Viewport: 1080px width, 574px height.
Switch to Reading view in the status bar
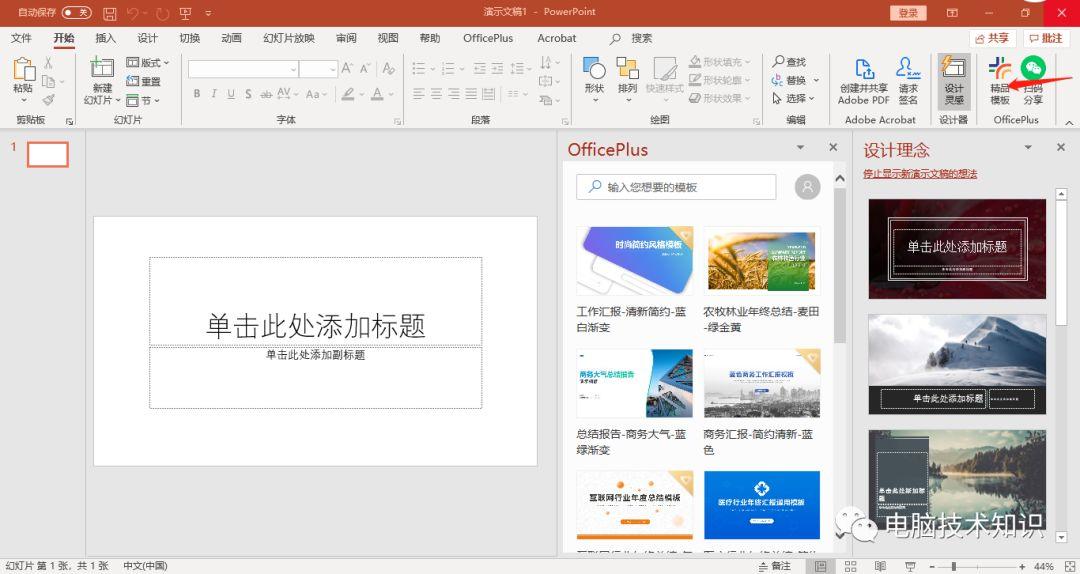880,566
